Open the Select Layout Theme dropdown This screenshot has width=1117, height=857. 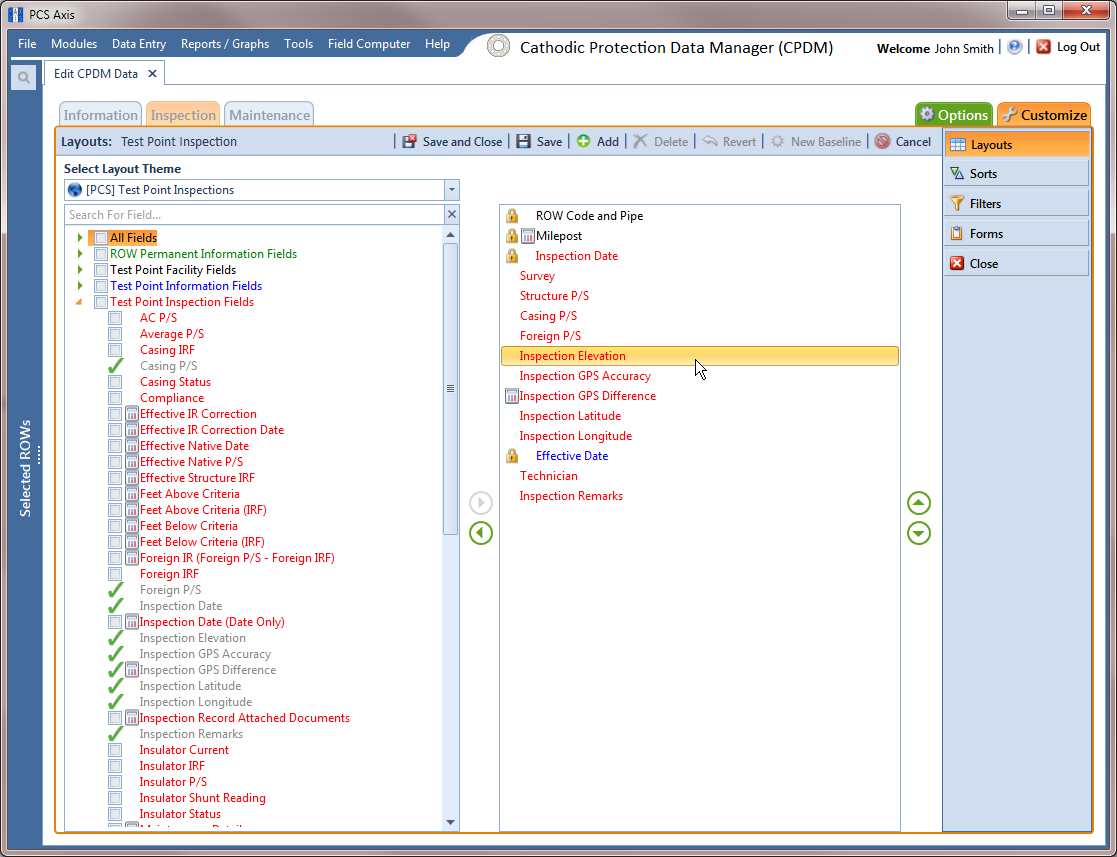pyautogui.click(x=452, y=190)
